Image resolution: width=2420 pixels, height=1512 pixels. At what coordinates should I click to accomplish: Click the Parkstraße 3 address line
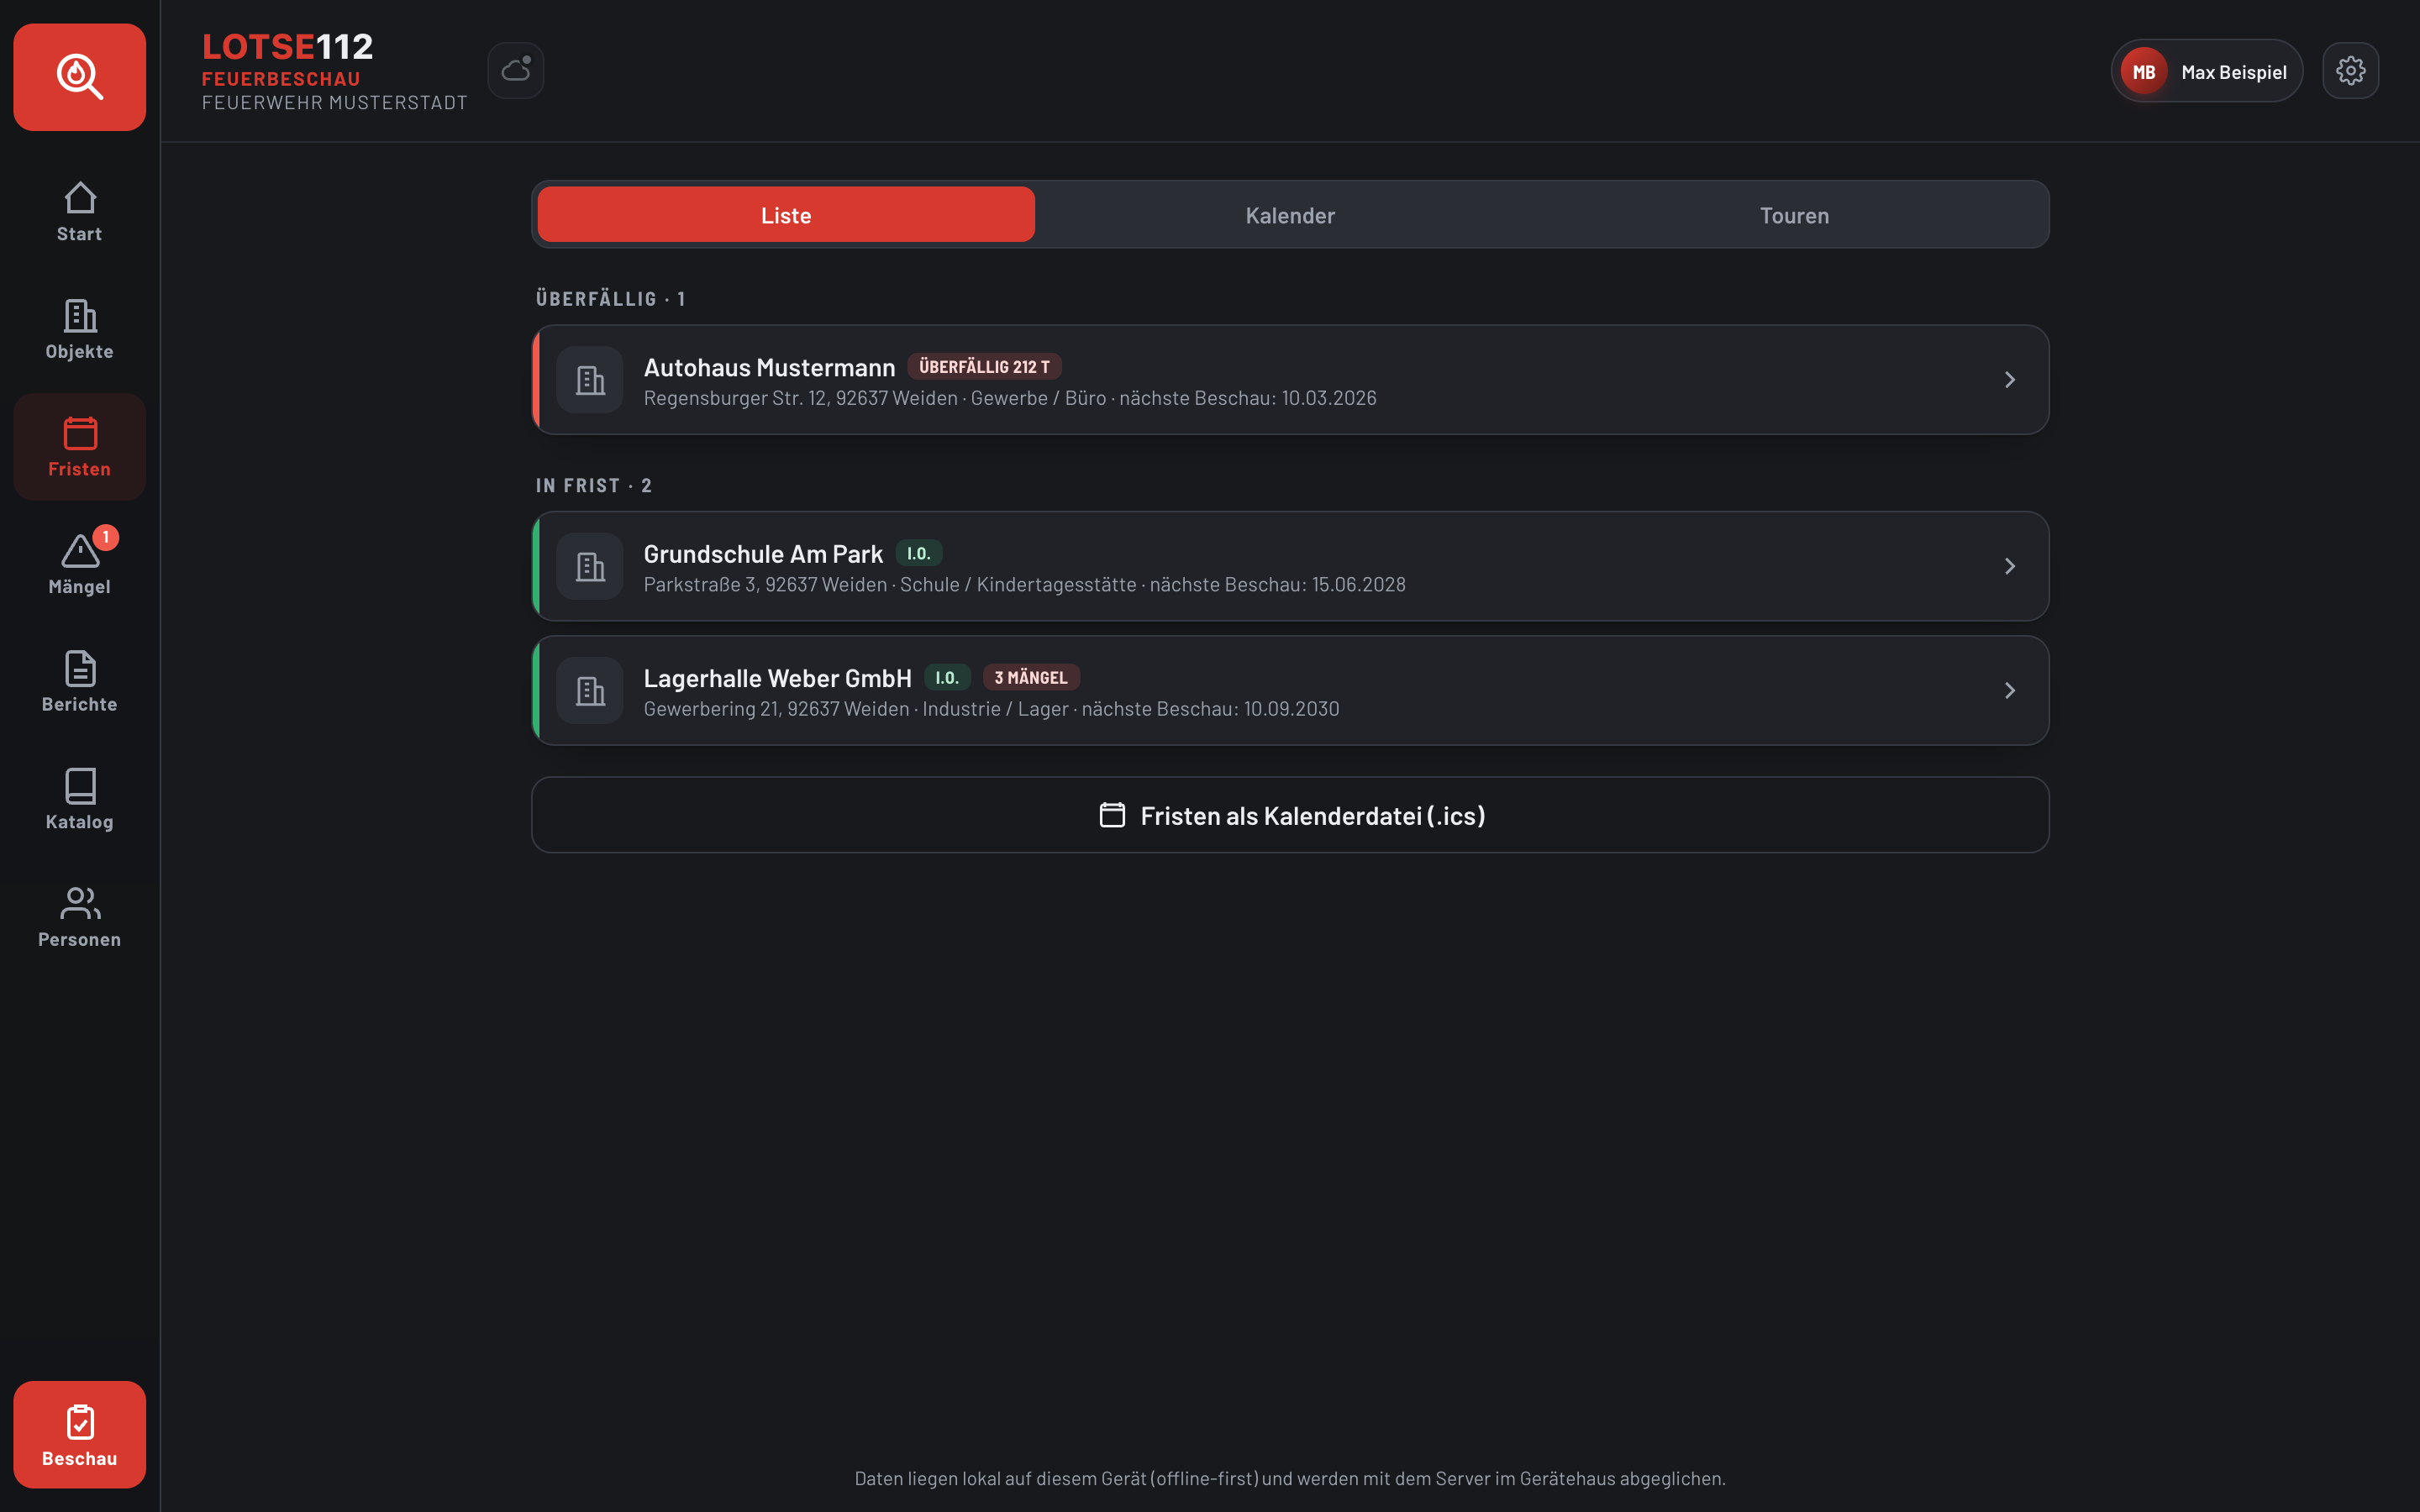1024,585
